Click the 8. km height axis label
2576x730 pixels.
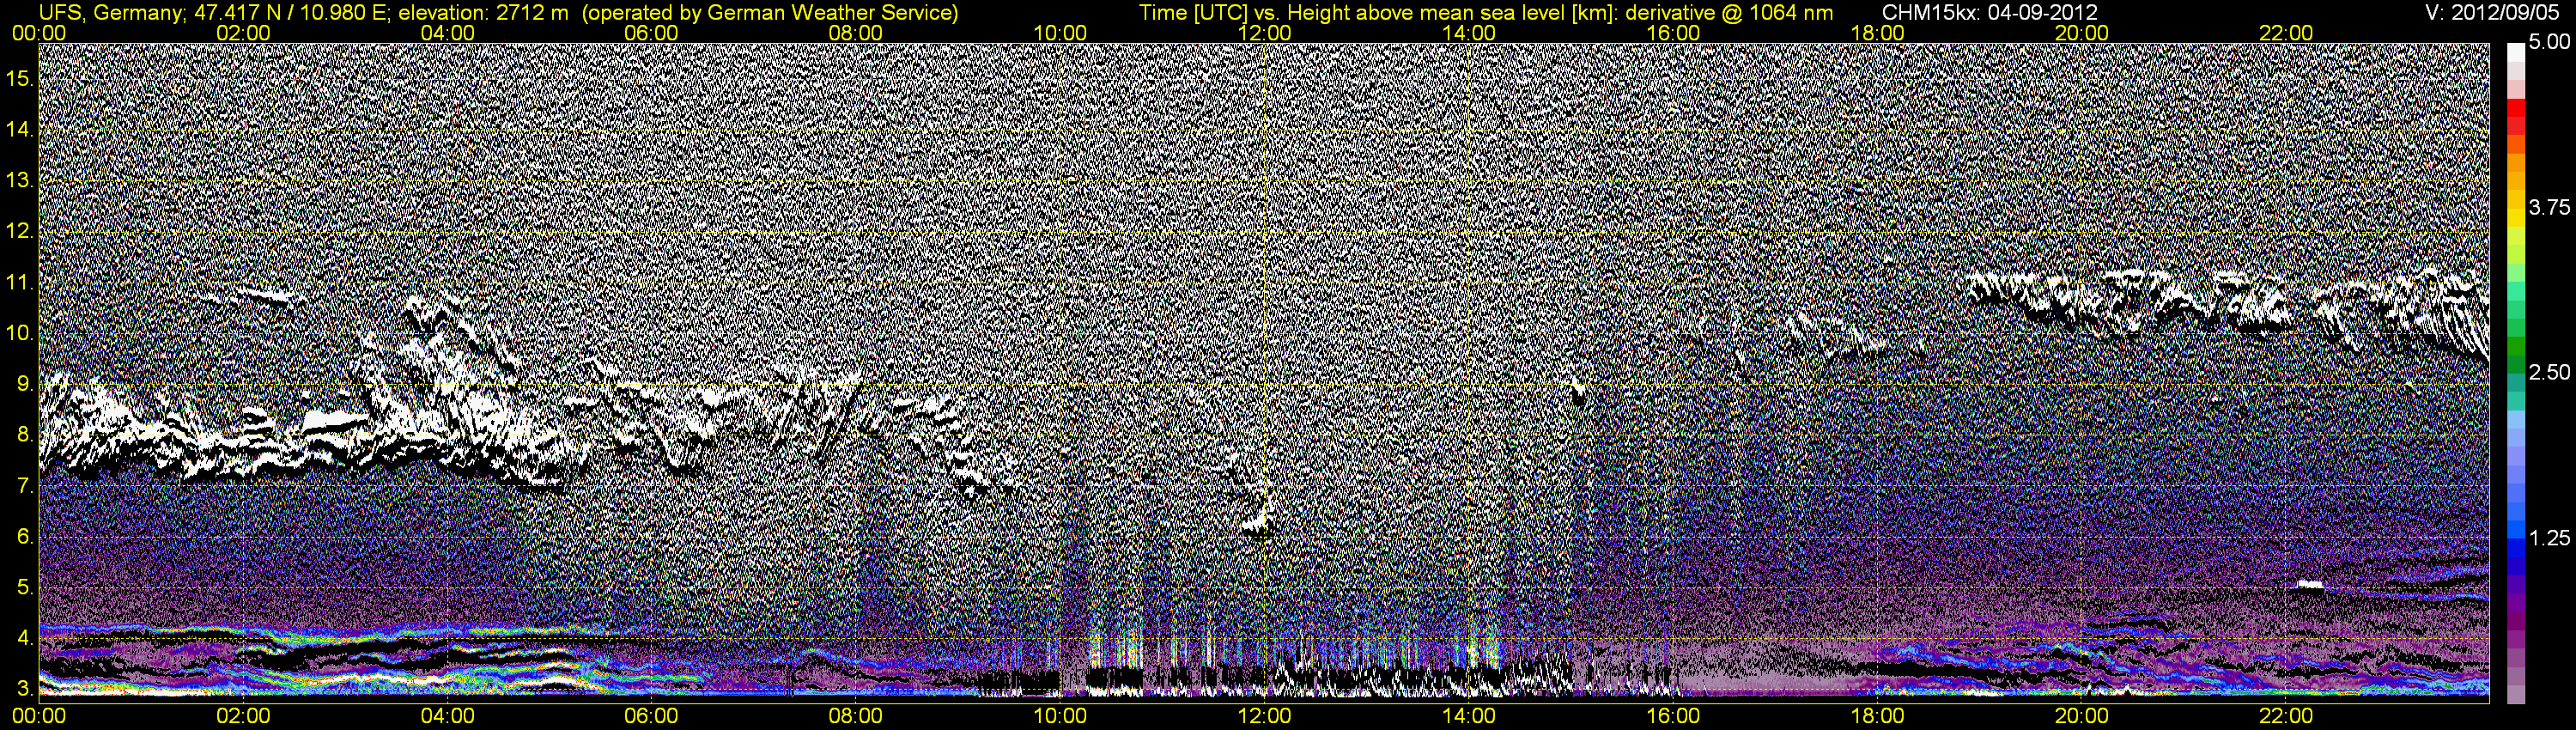click(x=25, y=435)
